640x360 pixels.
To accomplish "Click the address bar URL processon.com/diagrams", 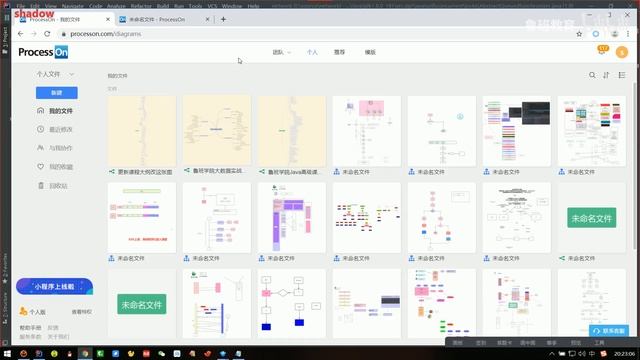I will [106, 34].
